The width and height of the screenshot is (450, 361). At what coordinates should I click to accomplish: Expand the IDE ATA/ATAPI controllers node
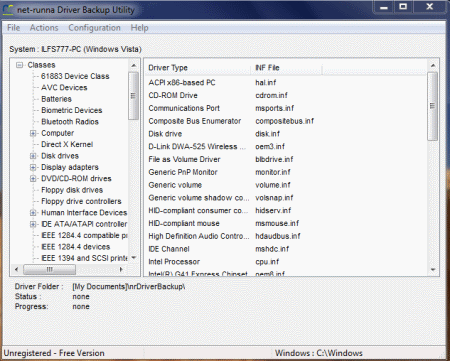coord(33,224)
